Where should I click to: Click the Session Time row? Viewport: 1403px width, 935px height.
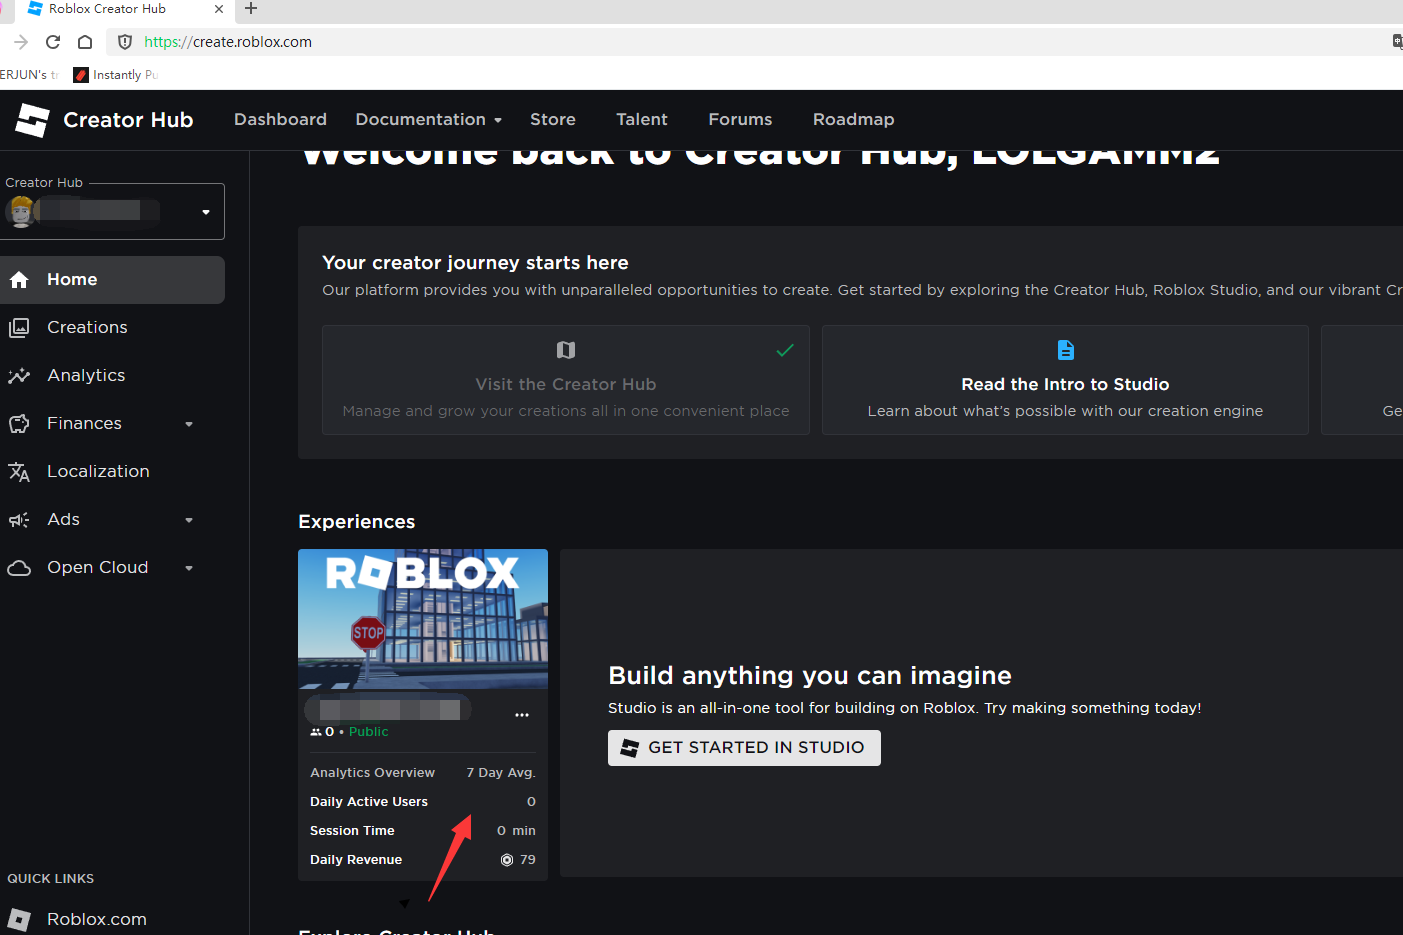pos(423,831)
